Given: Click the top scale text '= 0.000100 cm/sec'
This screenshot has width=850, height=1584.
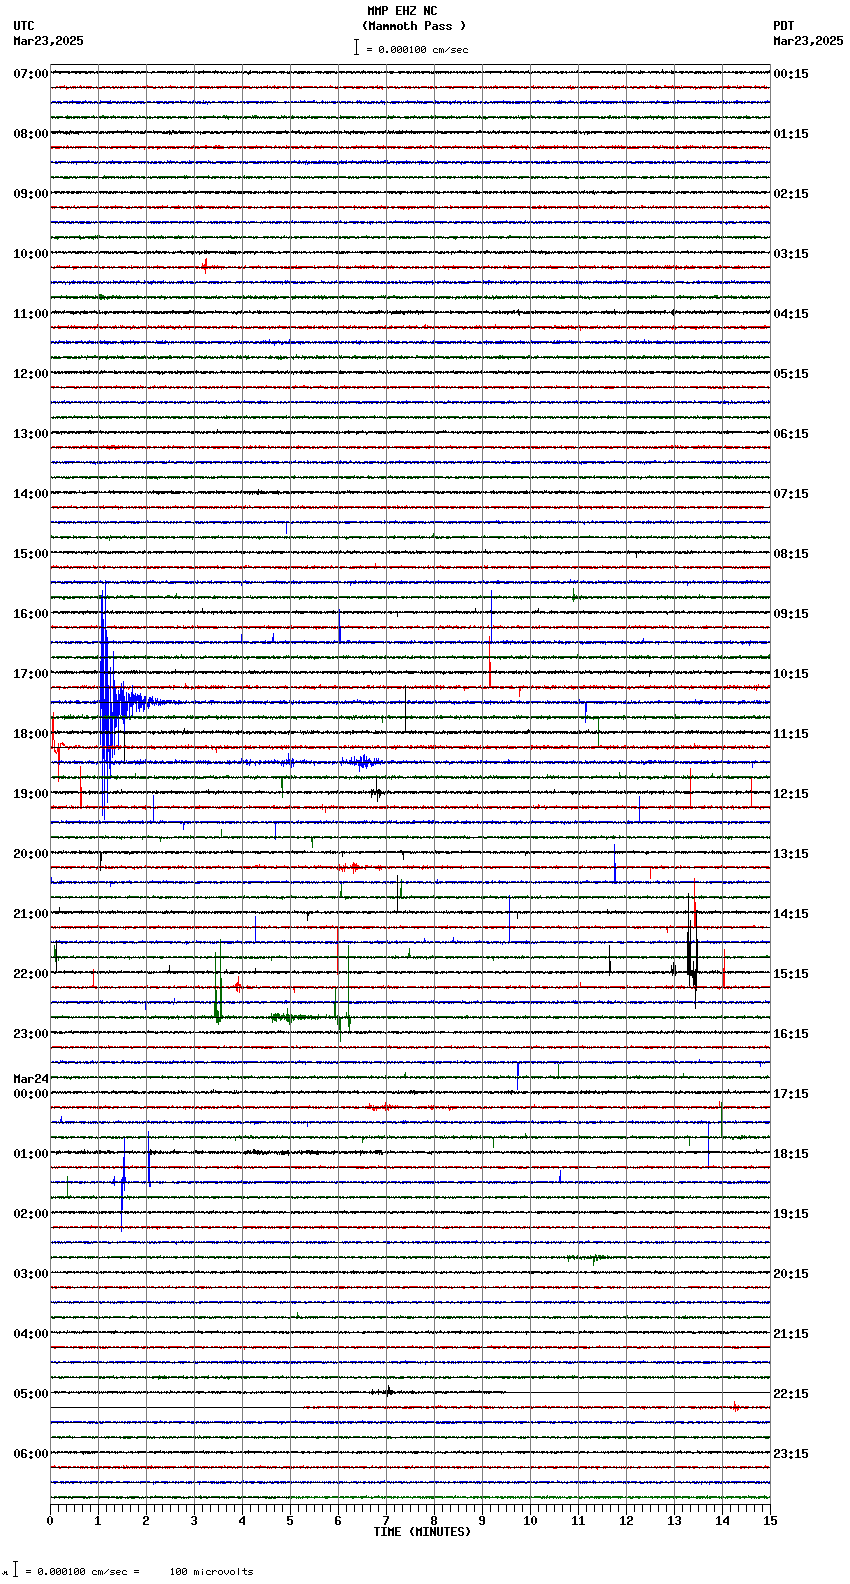Looking at the screenshot, I should [x=417, y=49].
